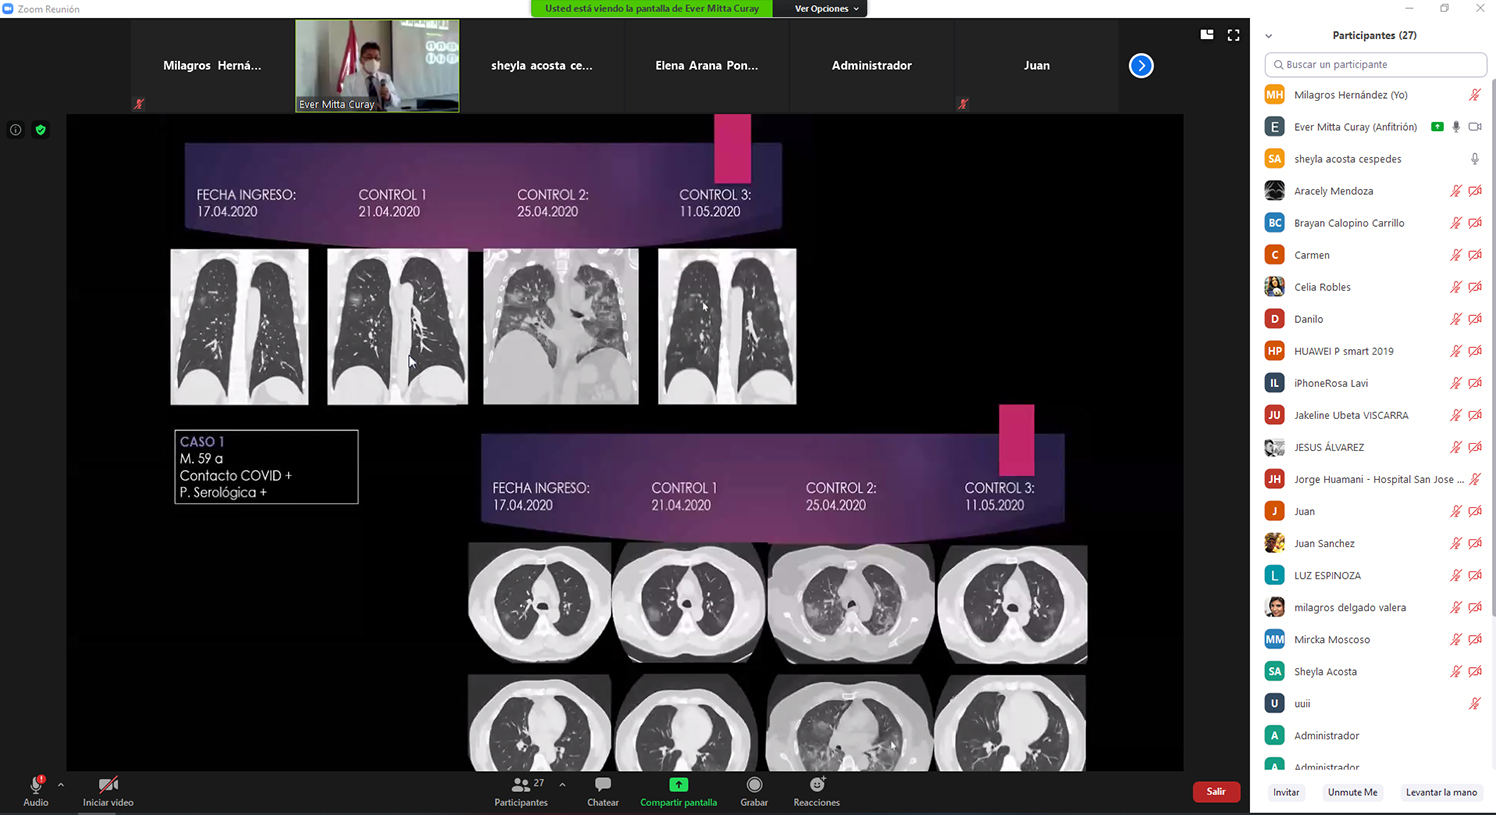Click Ever Mitta Curay's microphone icon
Screen dimensions: 1496x815
pyautogui.click(x=1456, y=127)
